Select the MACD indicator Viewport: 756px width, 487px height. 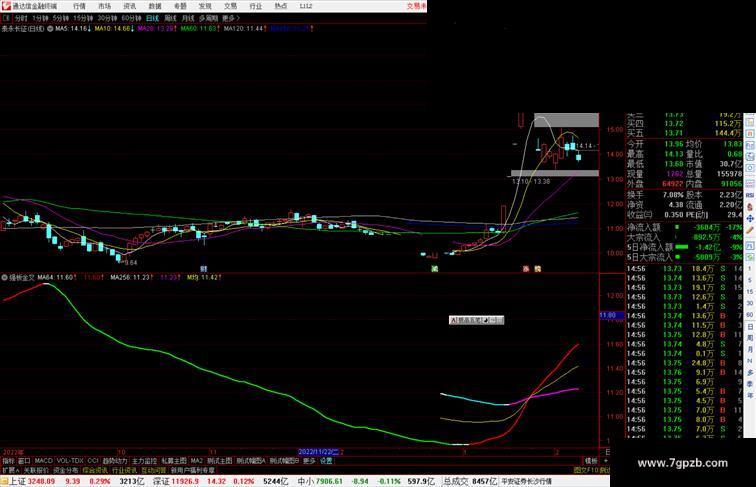pyautogui.click(x=43, y=461)
